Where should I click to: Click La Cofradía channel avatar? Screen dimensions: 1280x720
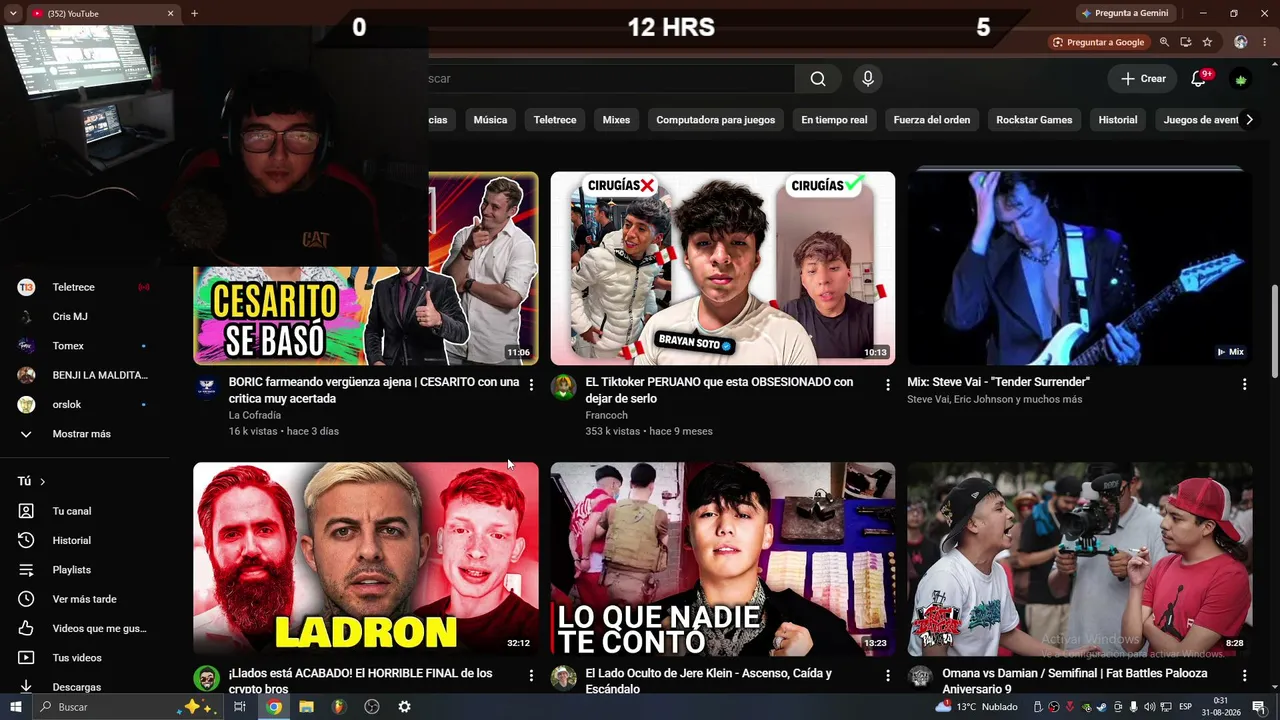point(206,388)
